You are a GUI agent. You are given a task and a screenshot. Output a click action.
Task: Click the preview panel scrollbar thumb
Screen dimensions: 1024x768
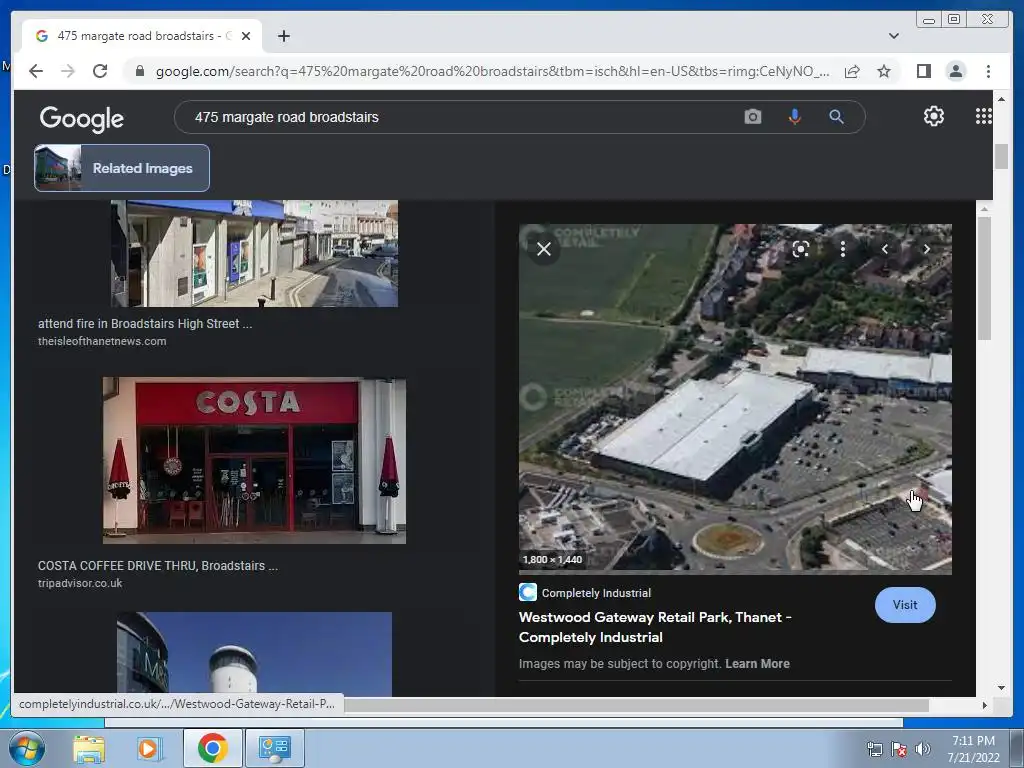[984, 278]
